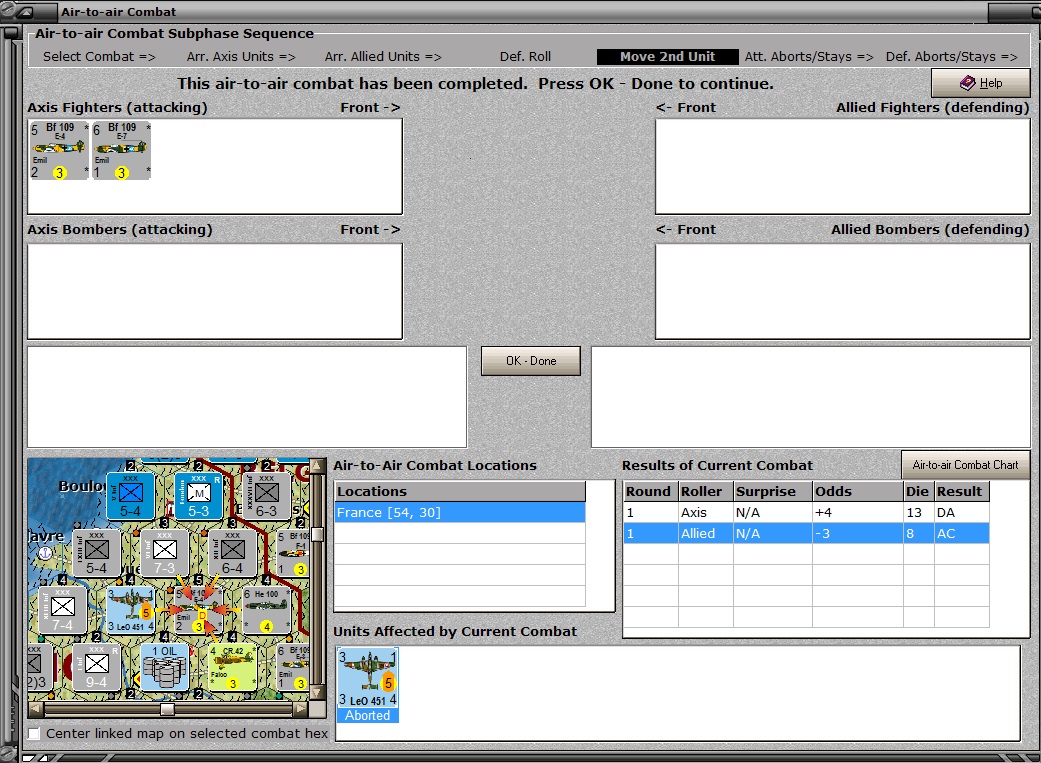Select the gray 5-4 infantry corps near Havre

coord(96,552)
